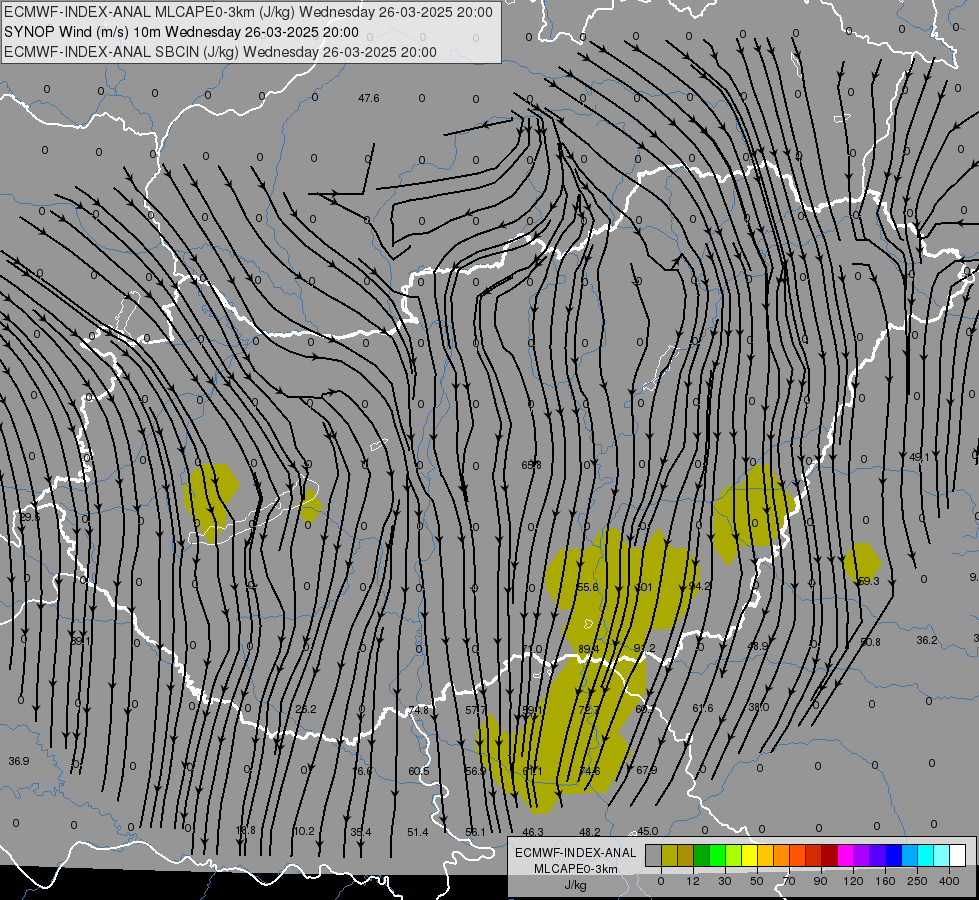Click the 36.2 grid value on map
This screenshot has width=979, height=900.
click(x=927, y=640)
